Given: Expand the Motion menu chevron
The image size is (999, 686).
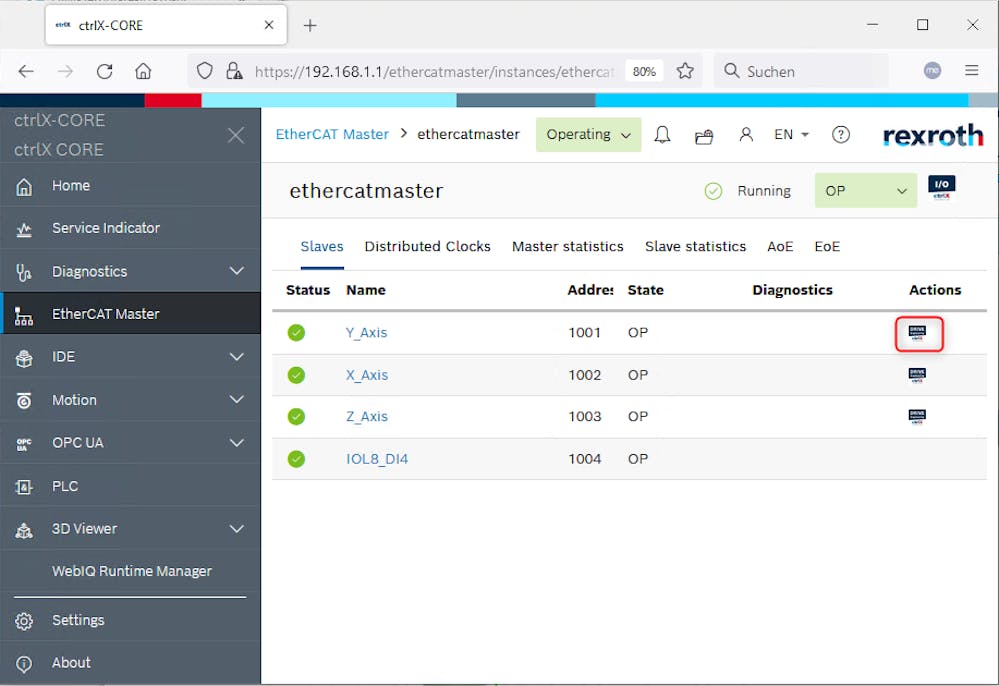Looking at the screenshot, I should click(x=236, y=400).
